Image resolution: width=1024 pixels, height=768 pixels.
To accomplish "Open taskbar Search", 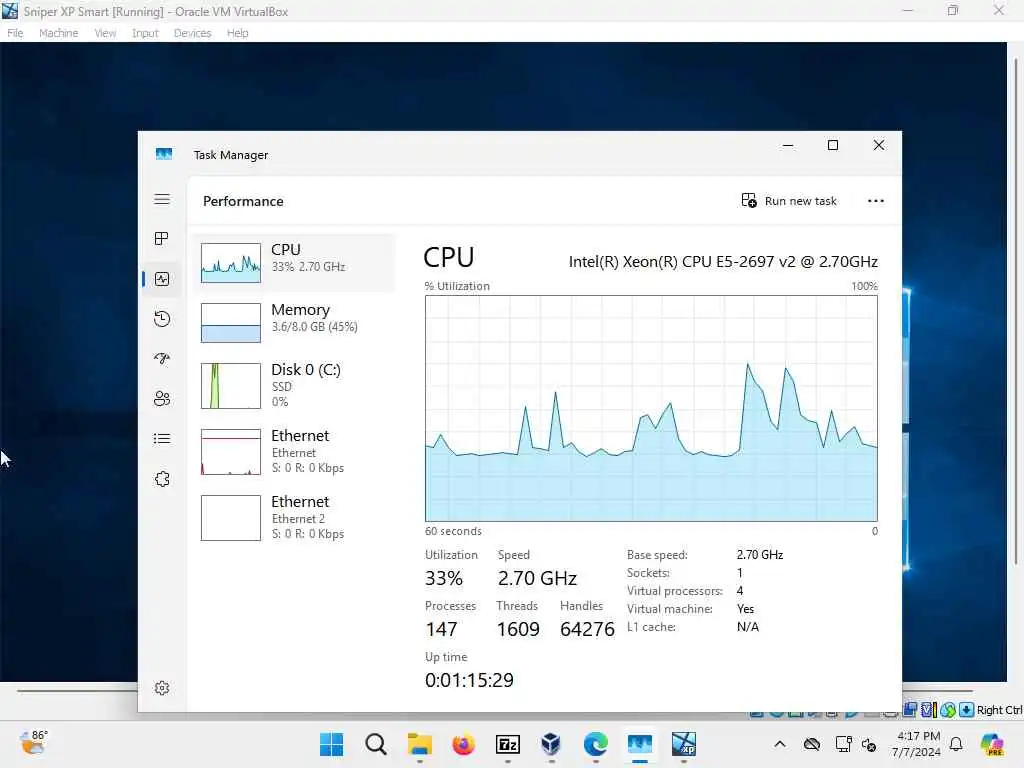I will click(x=376, y=744).
